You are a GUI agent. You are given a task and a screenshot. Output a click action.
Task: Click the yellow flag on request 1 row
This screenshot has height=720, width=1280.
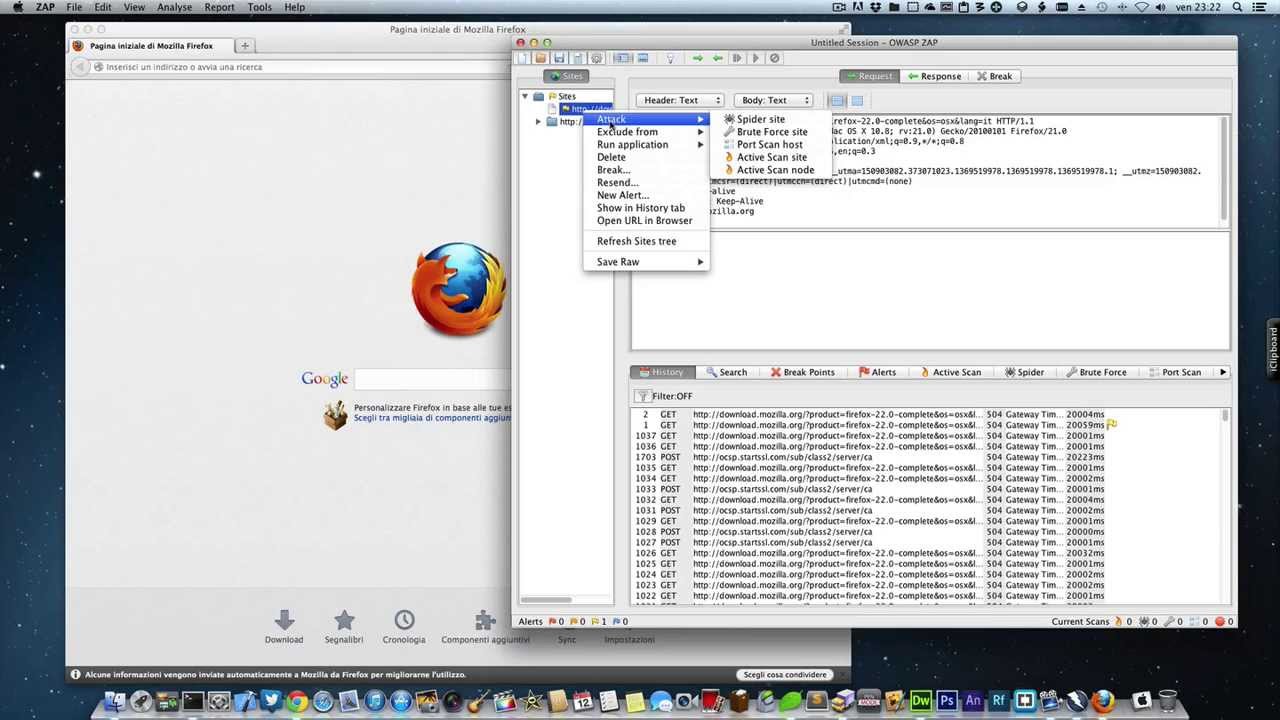(1111, 424)
